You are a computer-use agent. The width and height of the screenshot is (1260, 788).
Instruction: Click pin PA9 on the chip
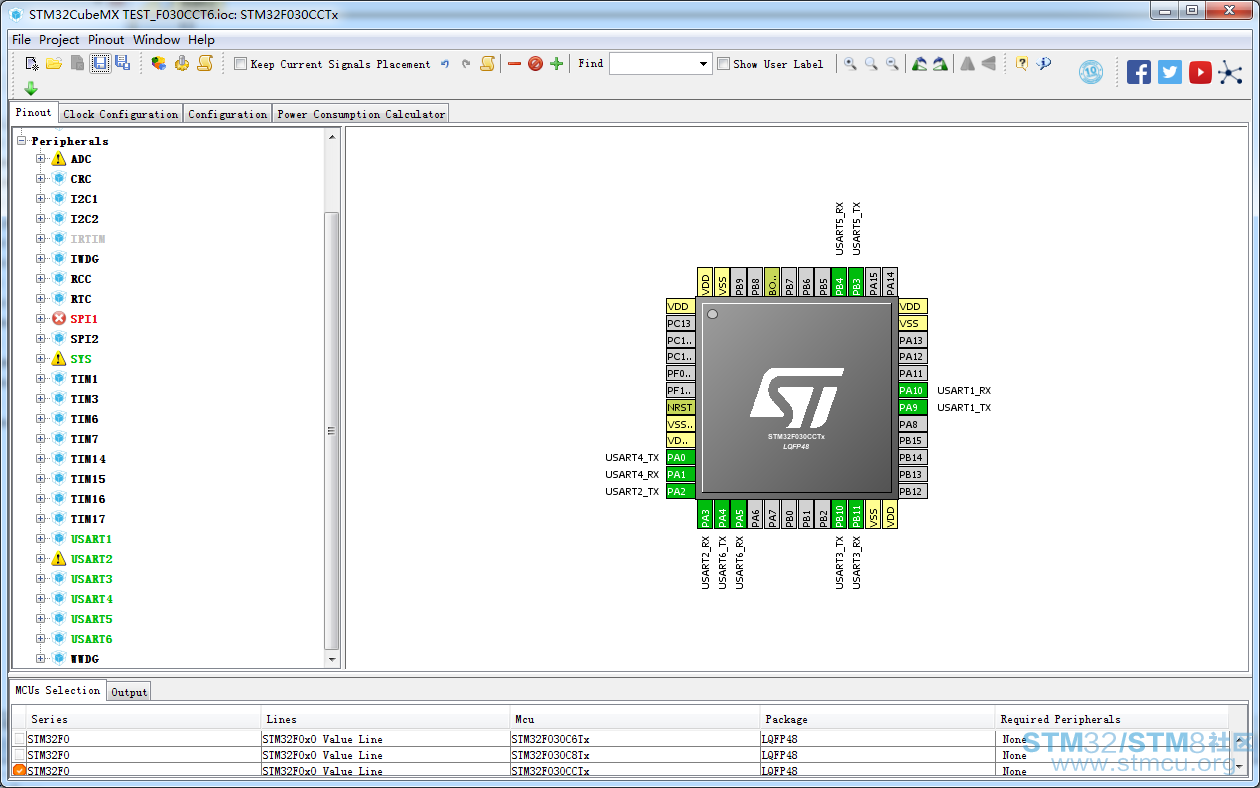click(x=913, y=407)
